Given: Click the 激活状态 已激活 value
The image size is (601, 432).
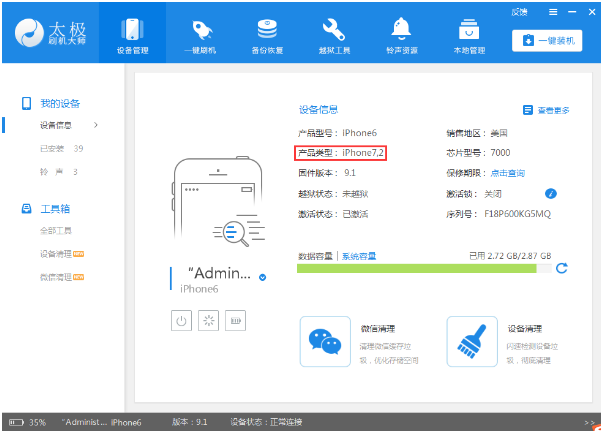Looking at the screenshot, I should 355,214.
